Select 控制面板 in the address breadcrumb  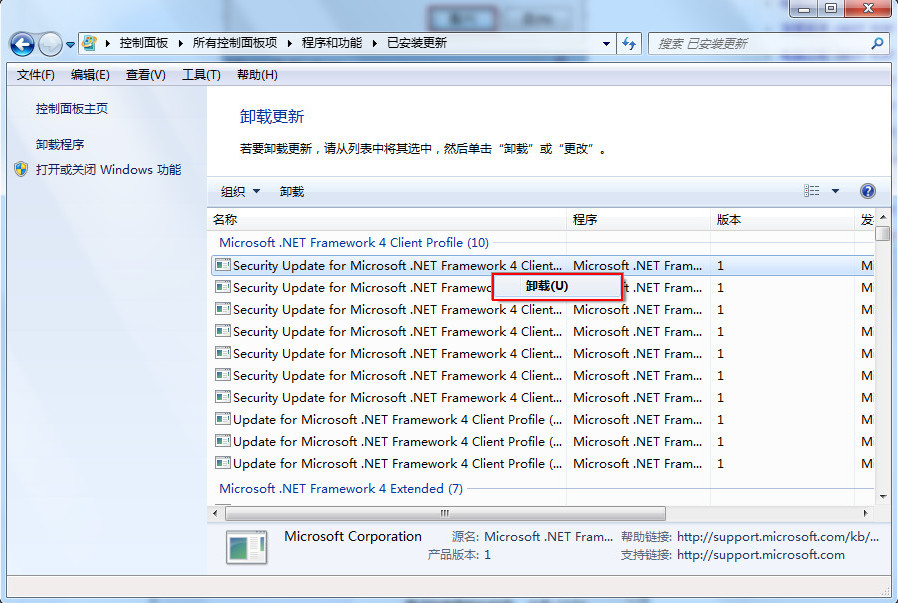click(144, 43)
